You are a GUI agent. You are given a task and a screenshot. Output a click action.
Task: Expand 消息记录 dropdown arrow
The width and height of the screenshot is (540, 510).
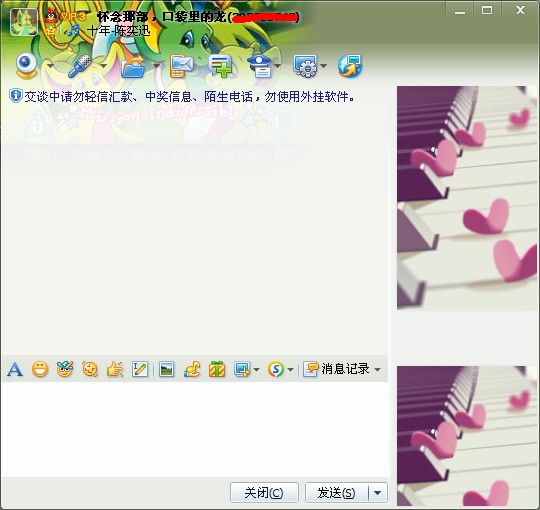tap(377, 370)
